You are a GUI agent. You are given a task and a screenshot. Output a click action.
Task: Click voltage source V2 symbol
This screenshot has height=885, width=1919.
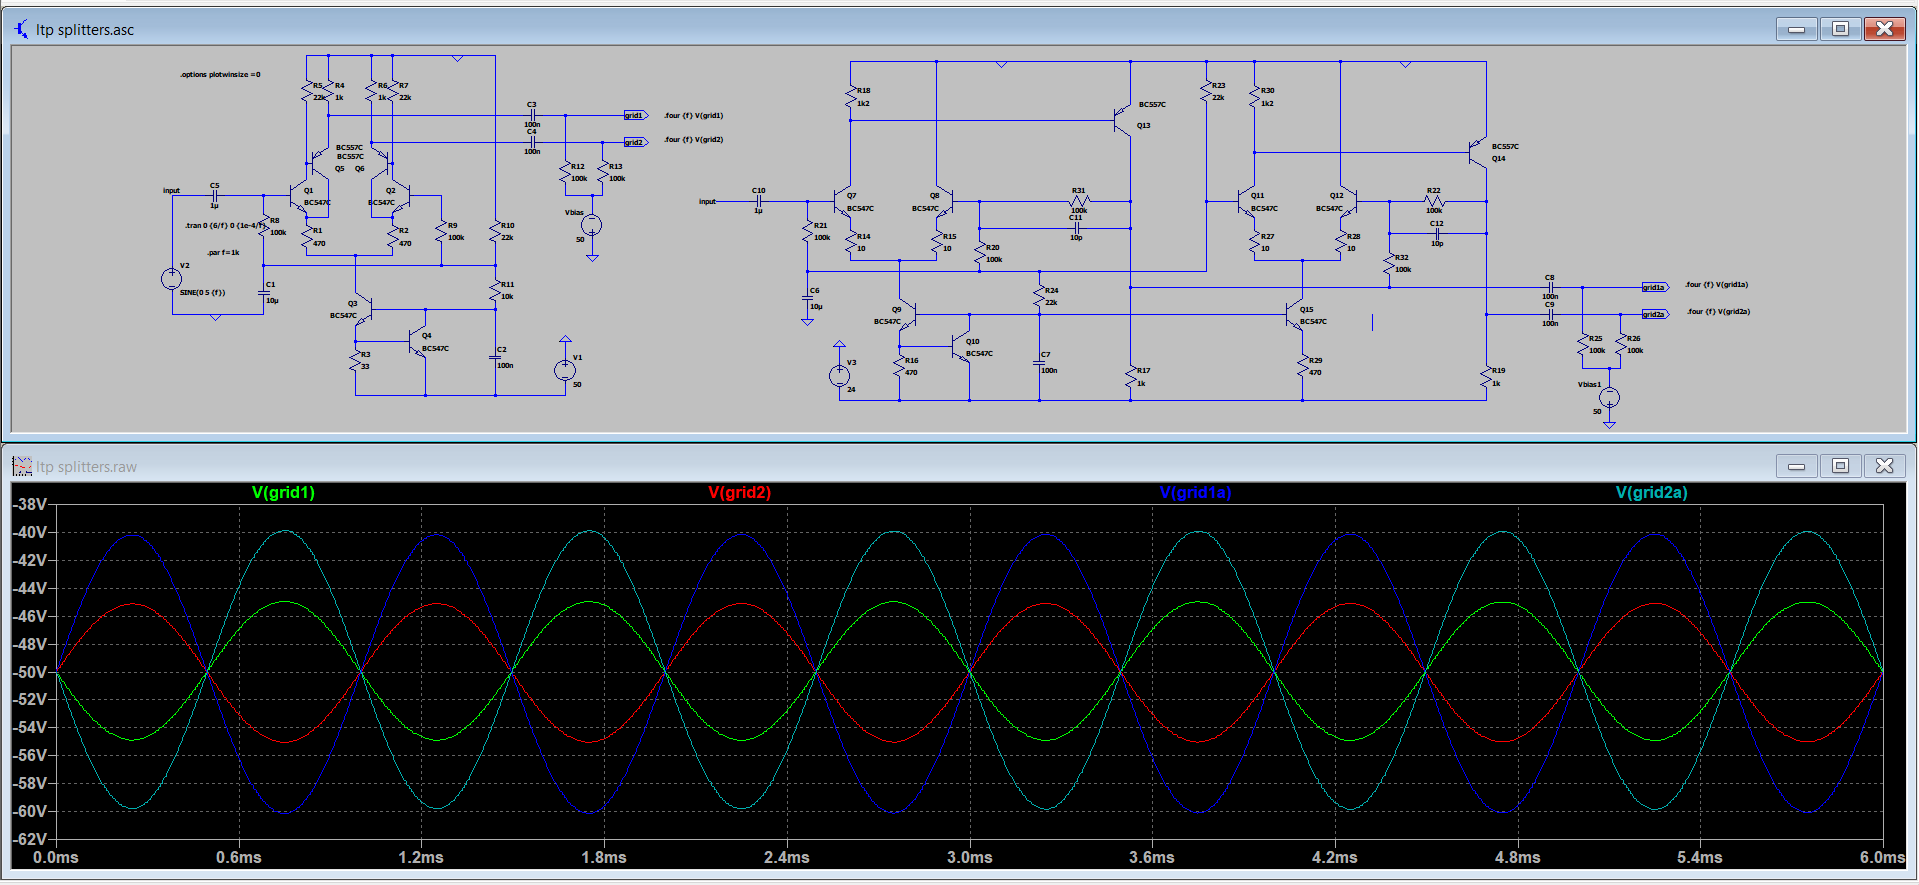(171, 279)
